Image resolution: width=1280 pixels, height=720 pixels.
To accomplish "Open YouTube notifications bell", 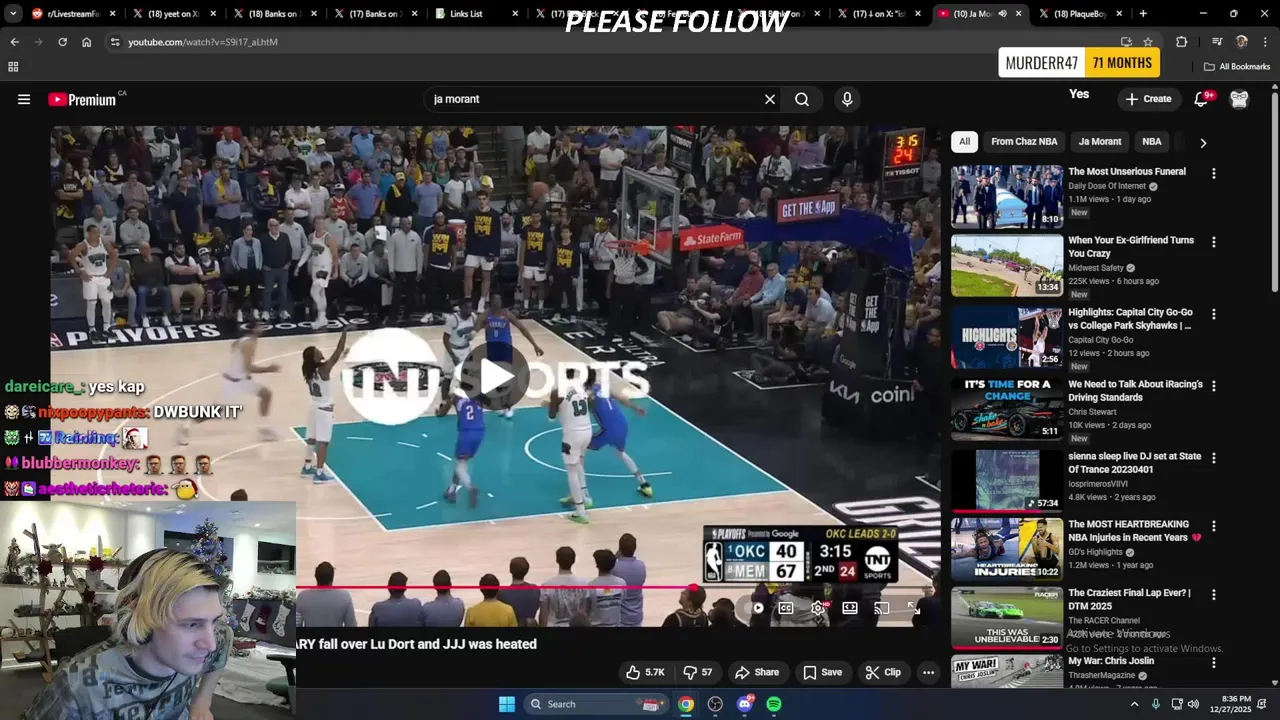I will [x=1202, y=99].
